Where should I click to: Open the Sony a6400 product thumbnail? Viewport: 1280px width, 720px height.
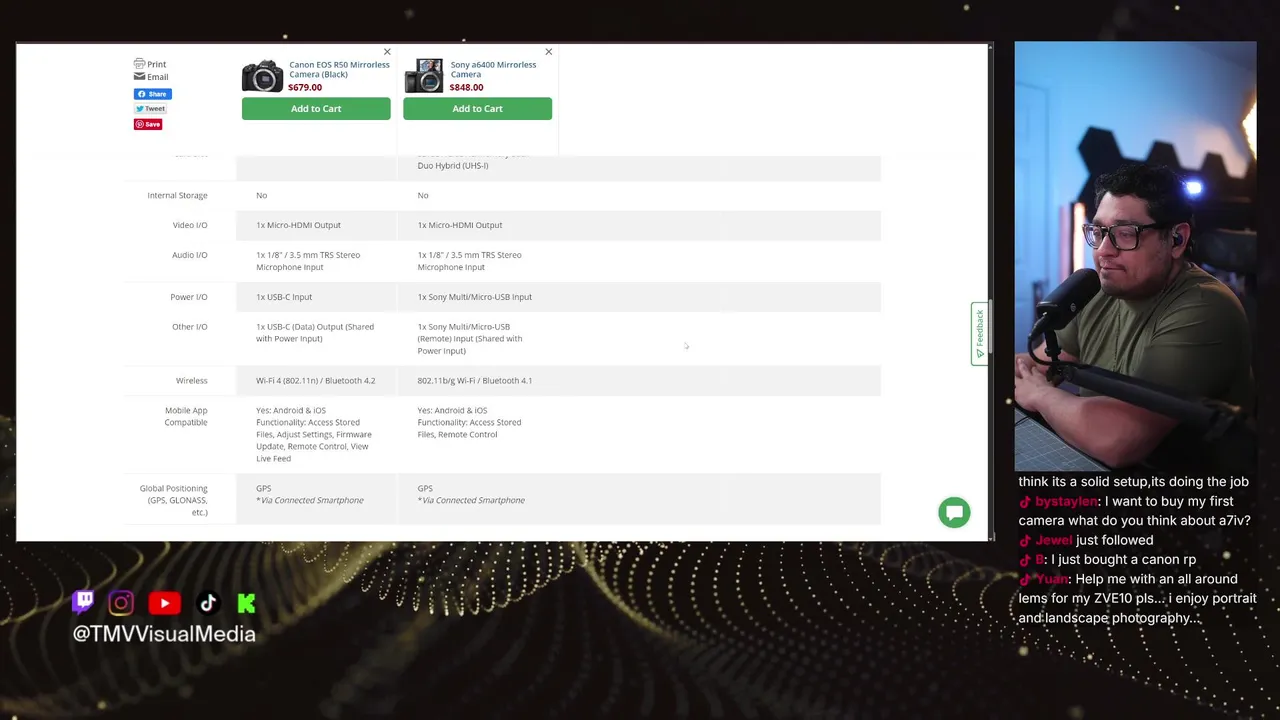coord(424,76)
